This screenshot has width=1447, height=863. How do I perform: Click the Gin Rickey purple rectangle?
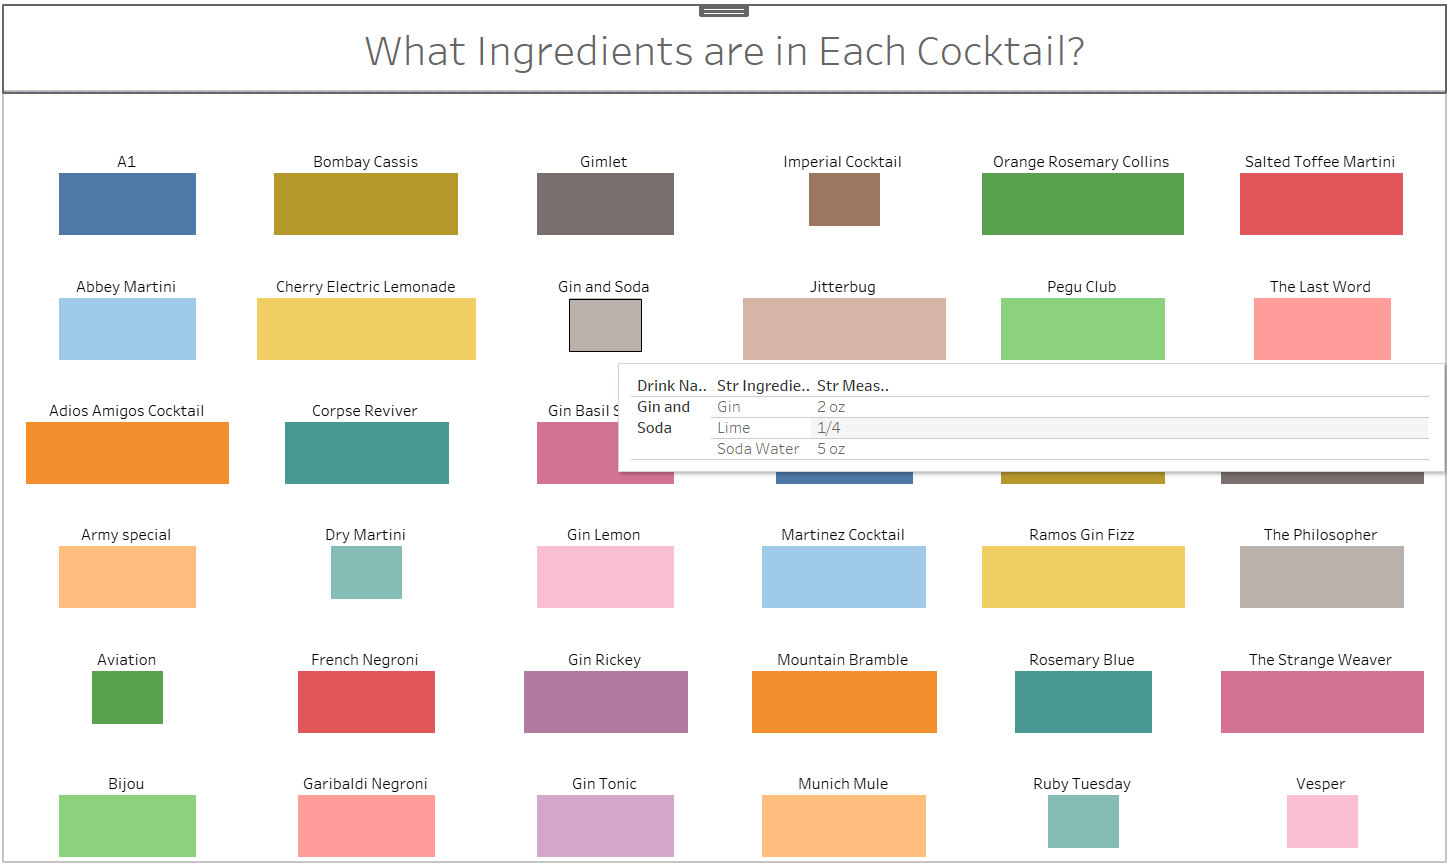click(605, 702)
